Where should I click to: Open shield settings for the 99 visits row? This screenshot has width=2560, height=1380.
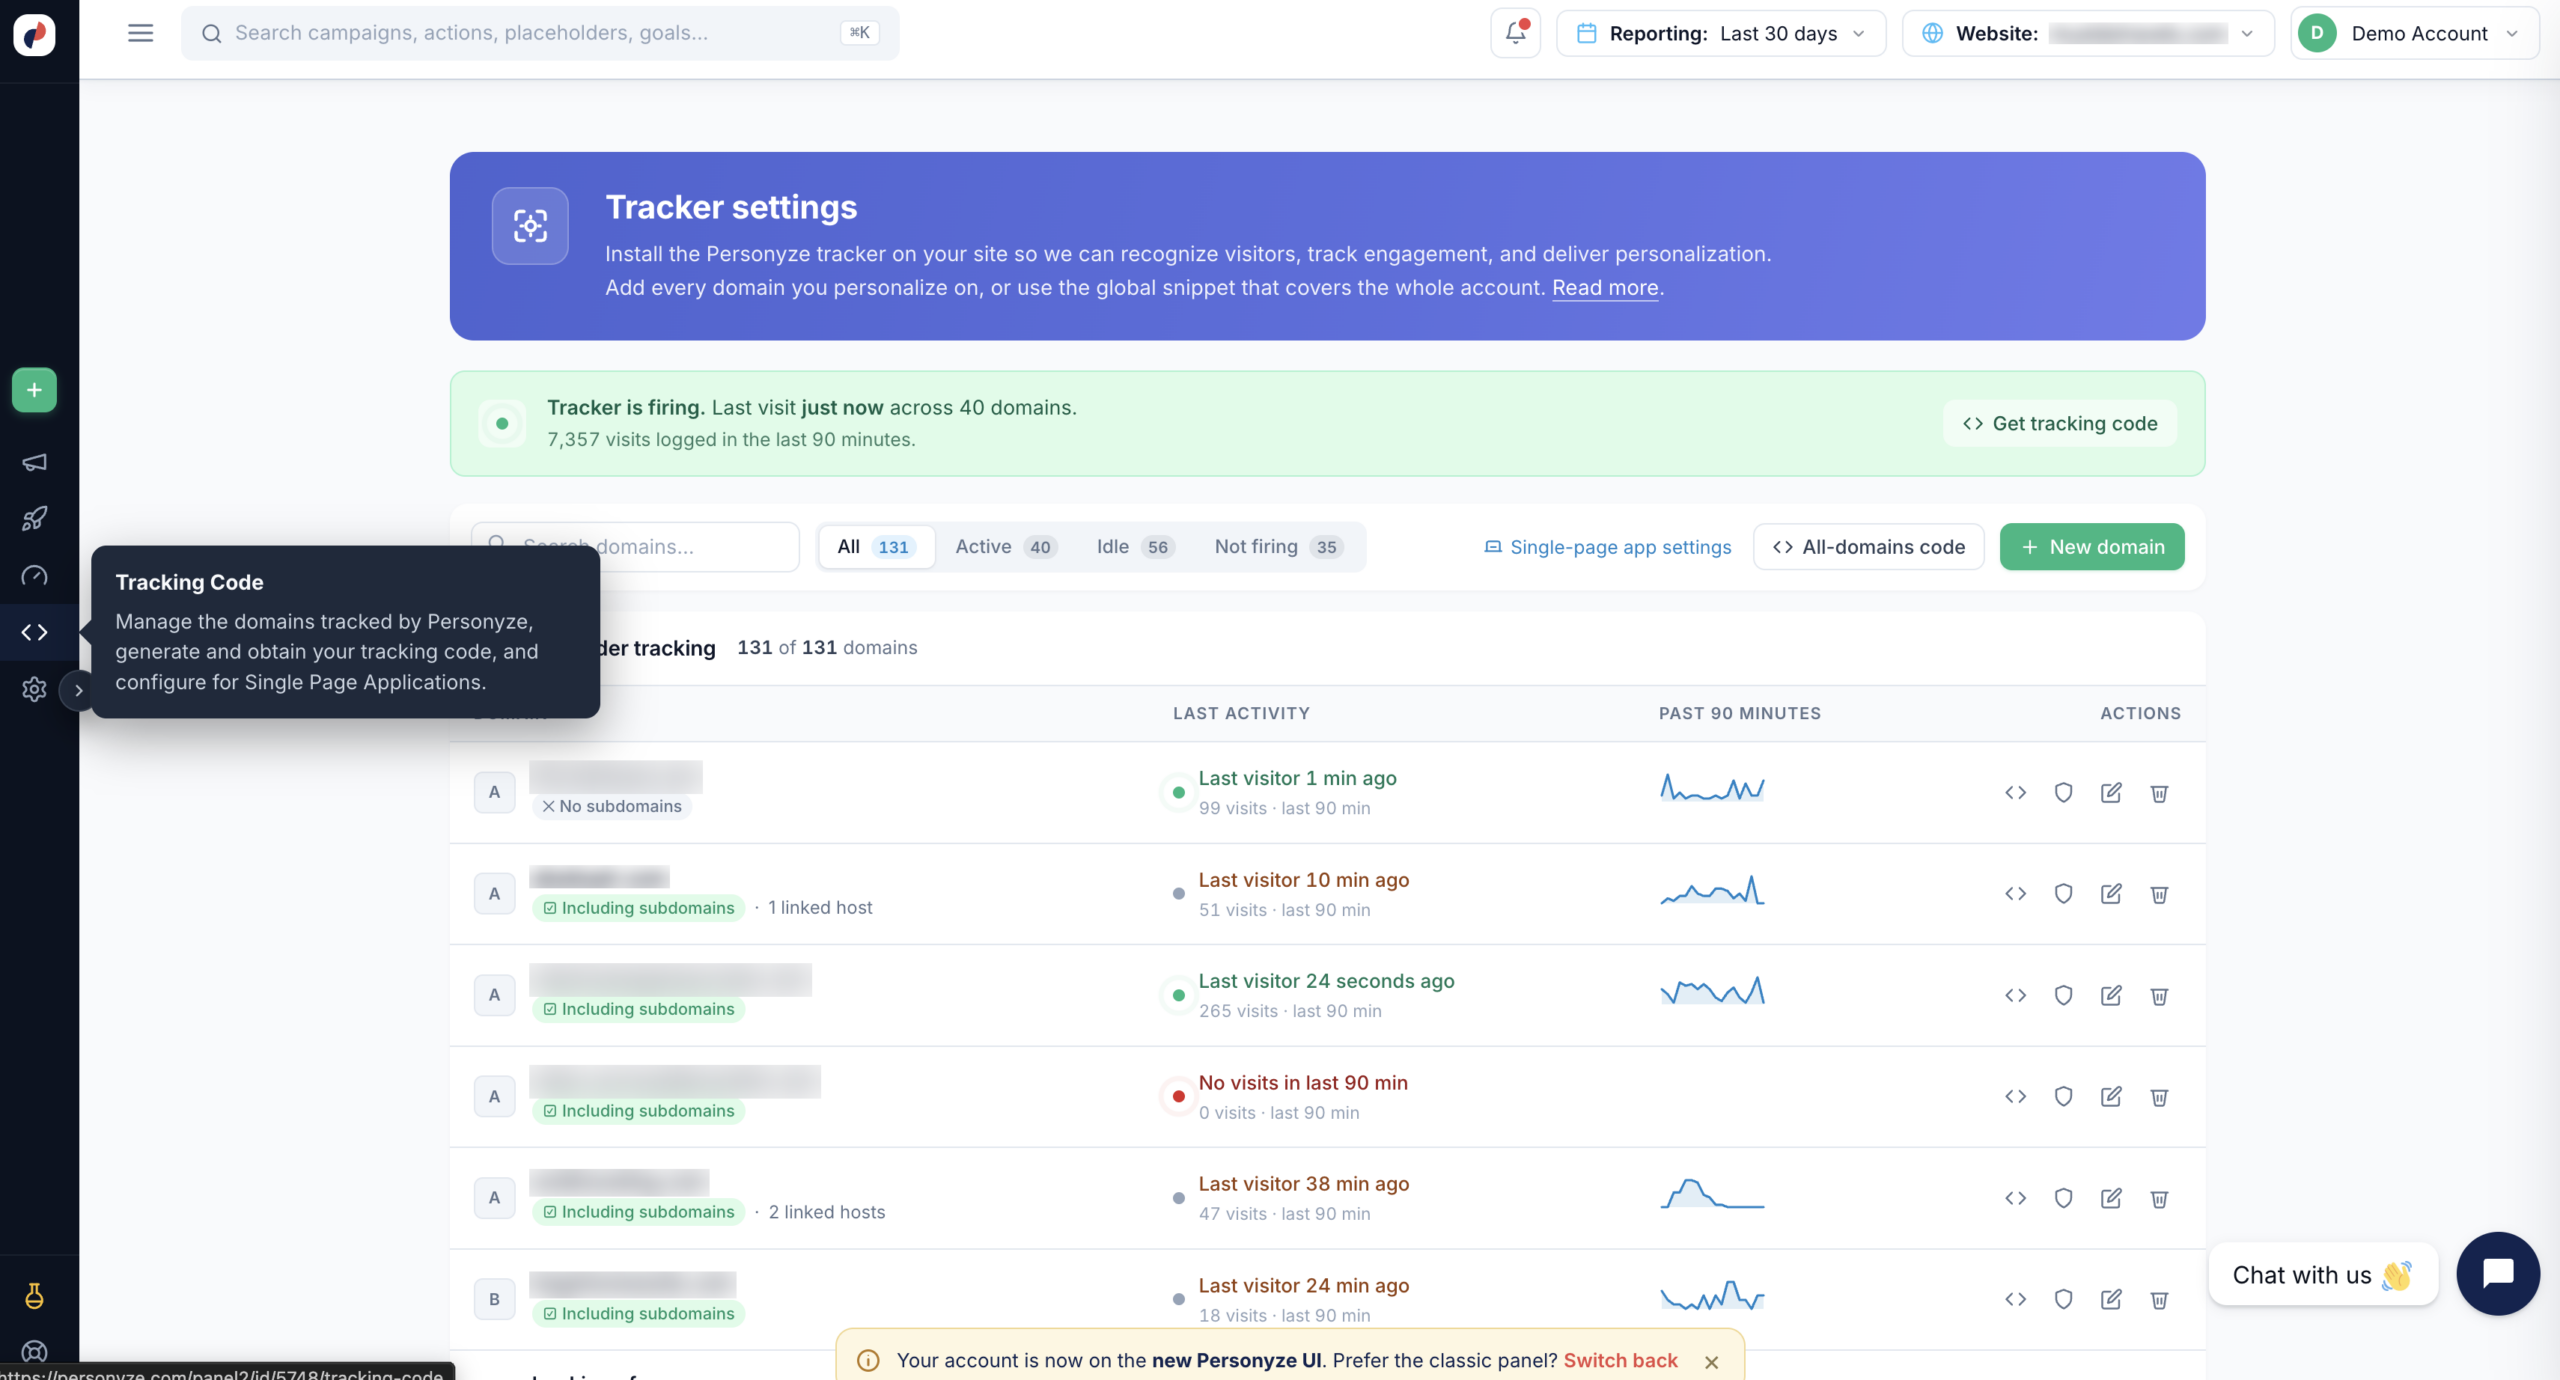pyautogui.click(x=2063, y=792)
